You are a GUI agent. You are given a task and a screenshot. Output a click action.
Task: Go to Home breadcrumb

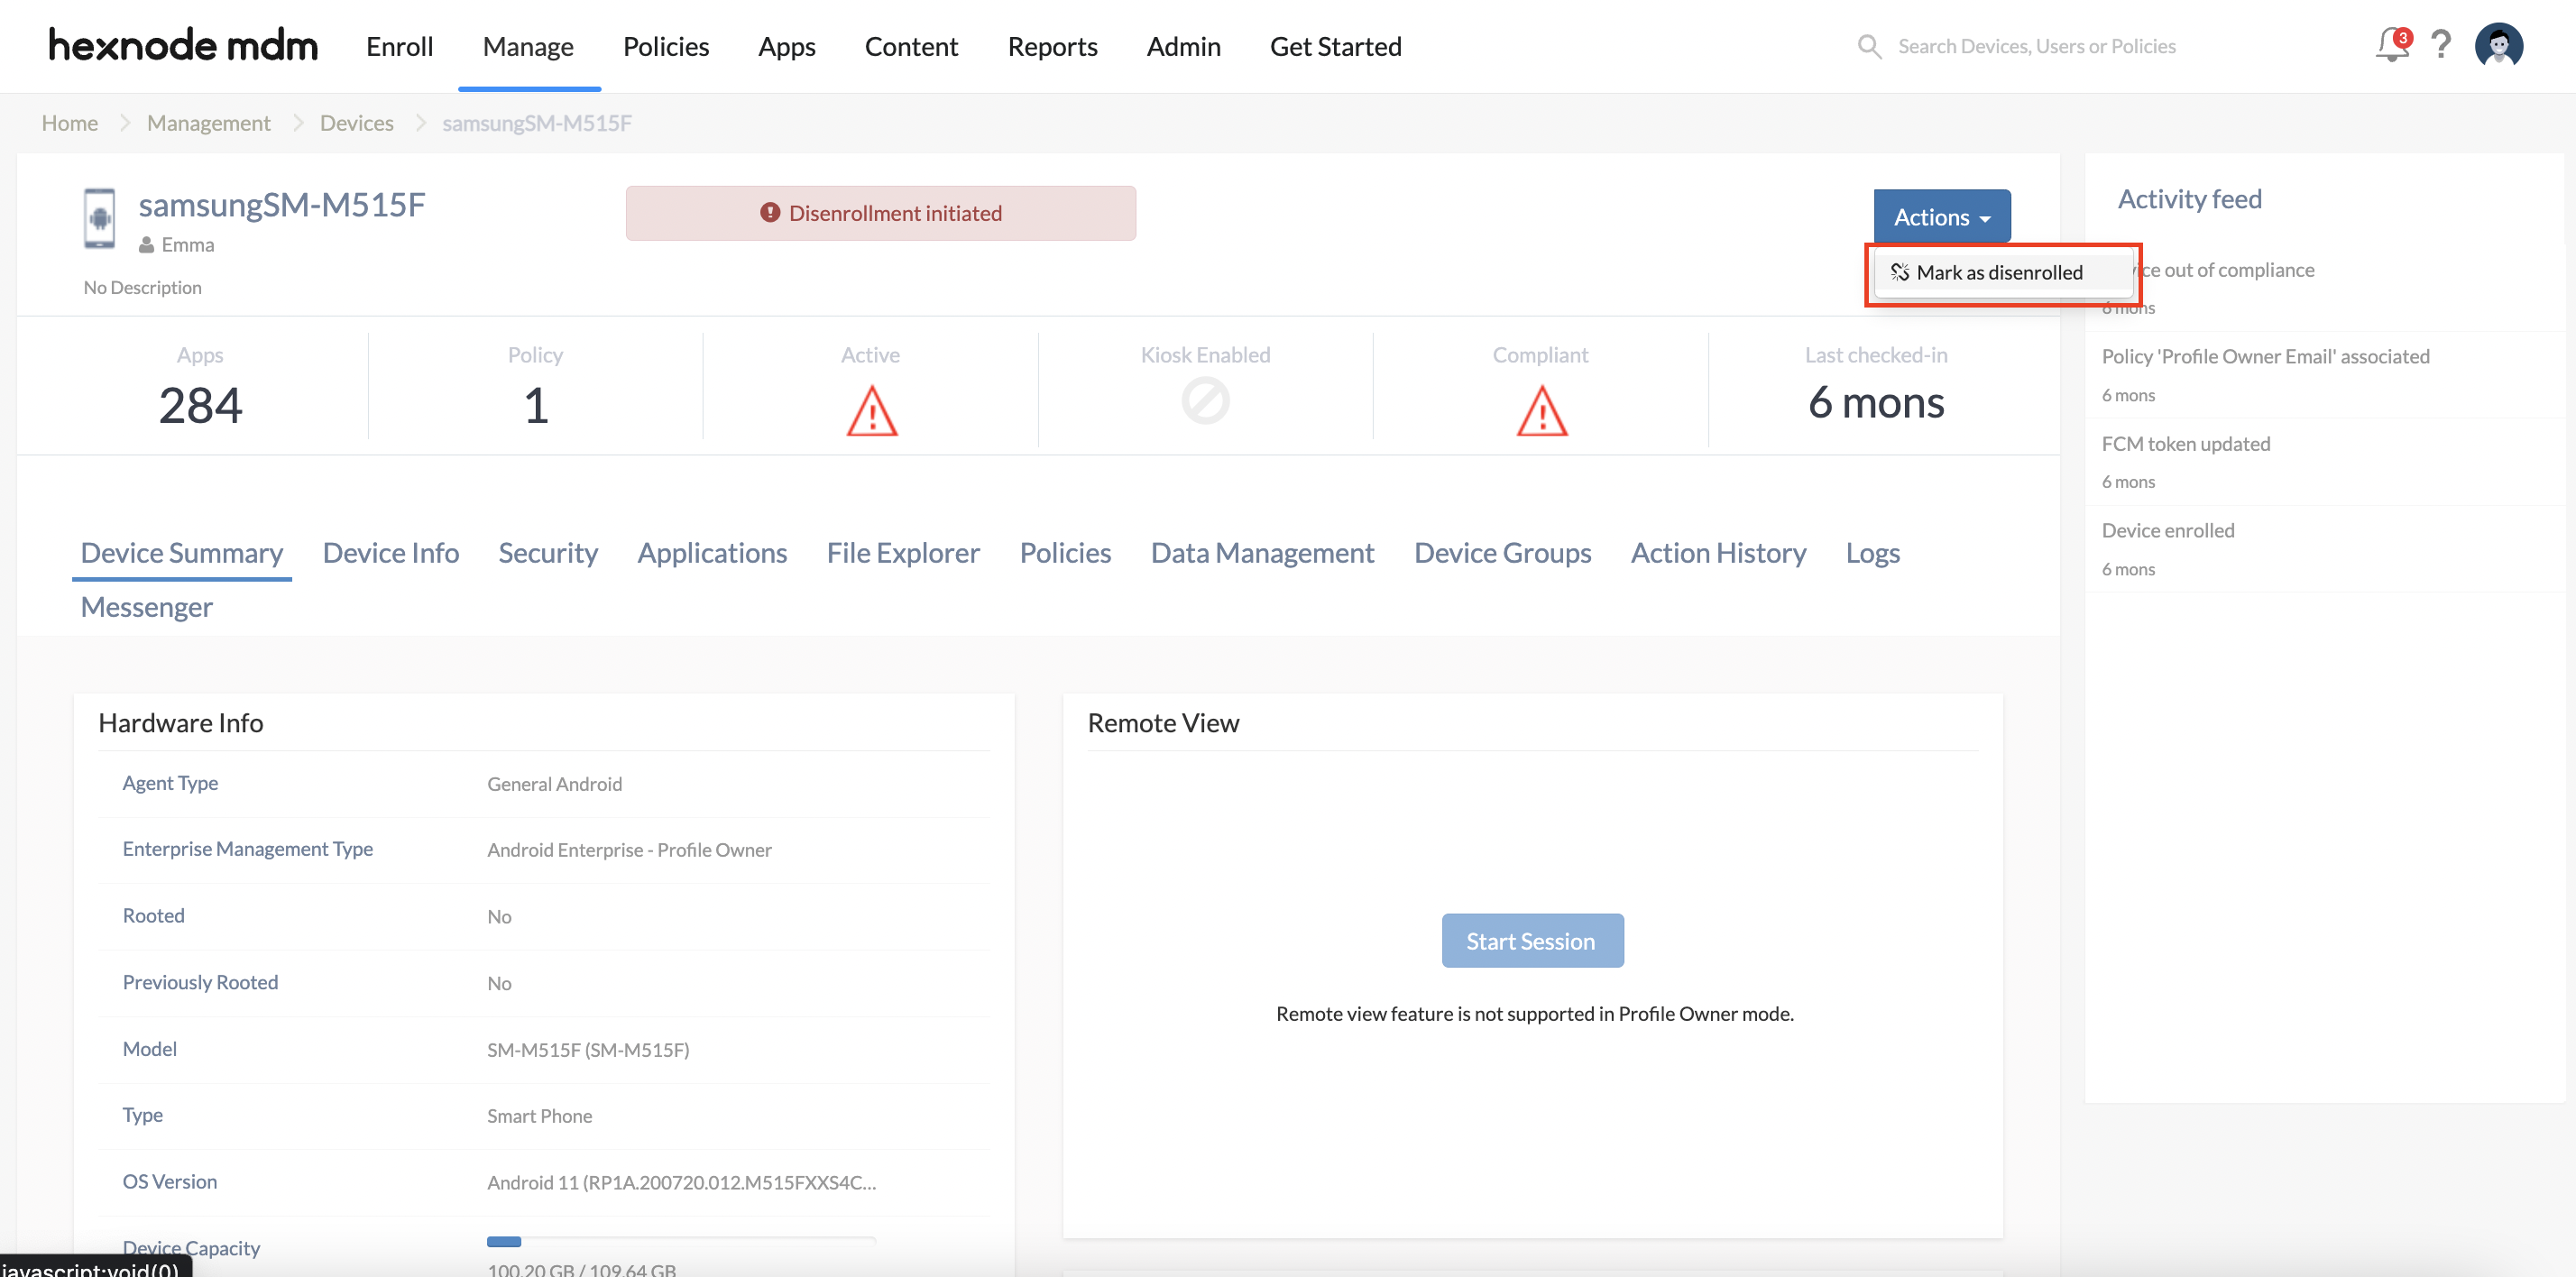[x=69, y=123]
